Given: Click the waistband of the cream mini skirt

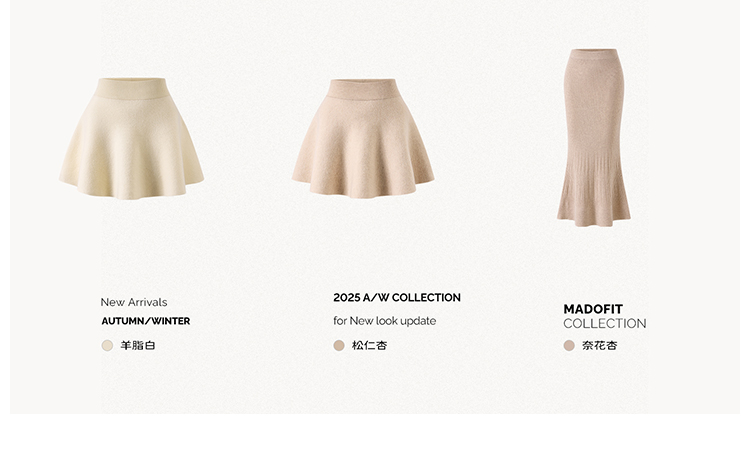Looking at the screenshot, I should (132, 88).
